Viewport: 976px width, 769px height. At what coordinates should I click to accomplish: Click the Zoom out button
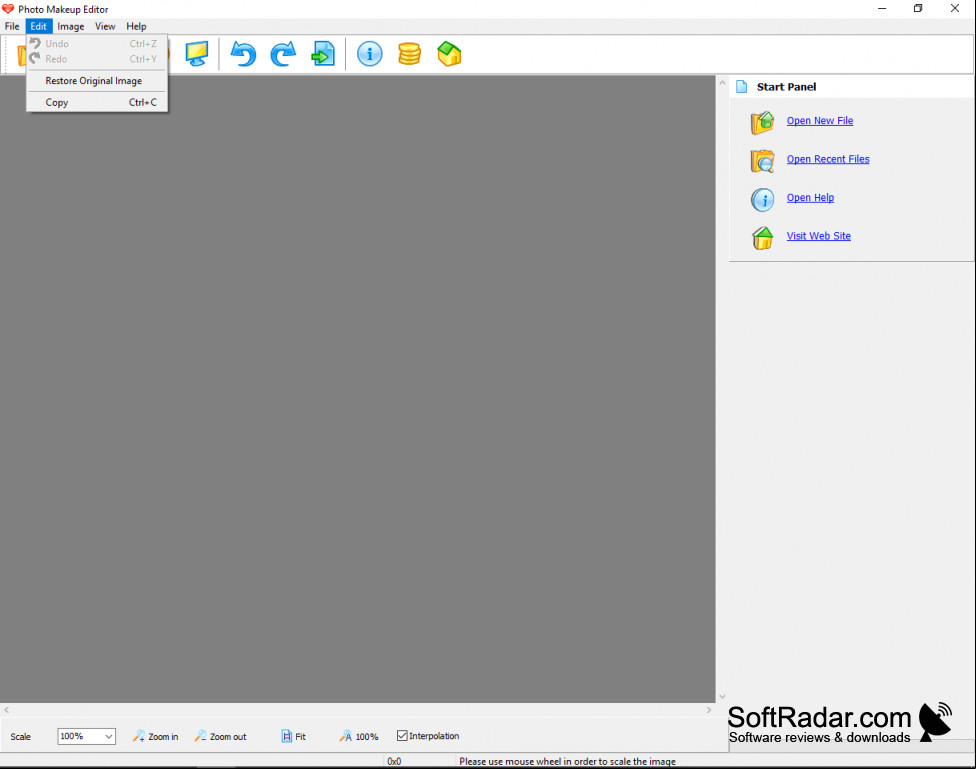pyautogui.click(x=220, y=737)
